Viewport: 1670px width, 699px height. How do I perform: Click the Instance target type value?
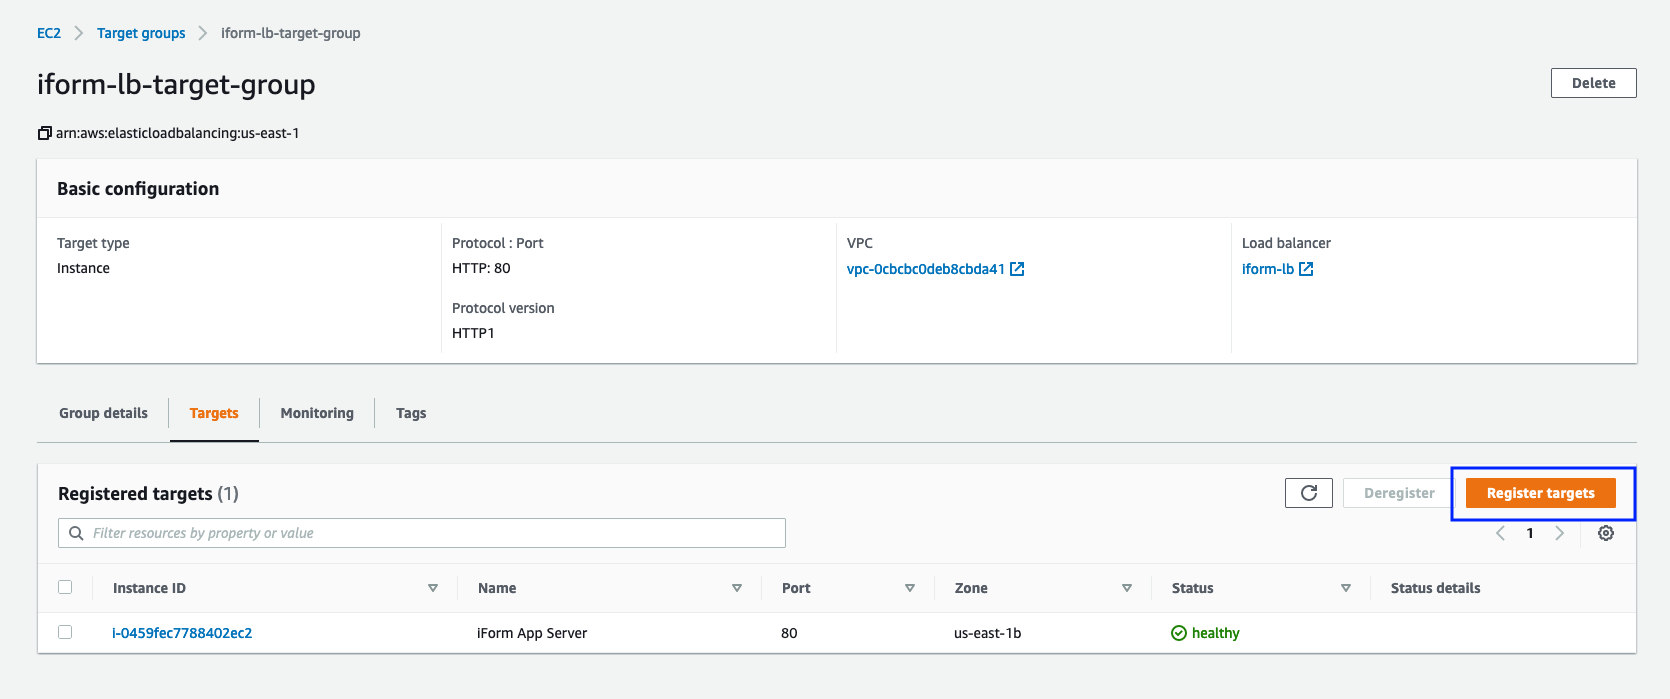[x=83, y=268]
